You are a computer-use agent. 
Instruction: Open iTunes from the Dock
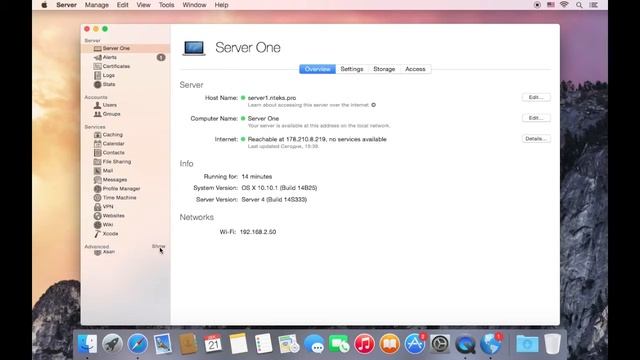click(x=364, y=344)
